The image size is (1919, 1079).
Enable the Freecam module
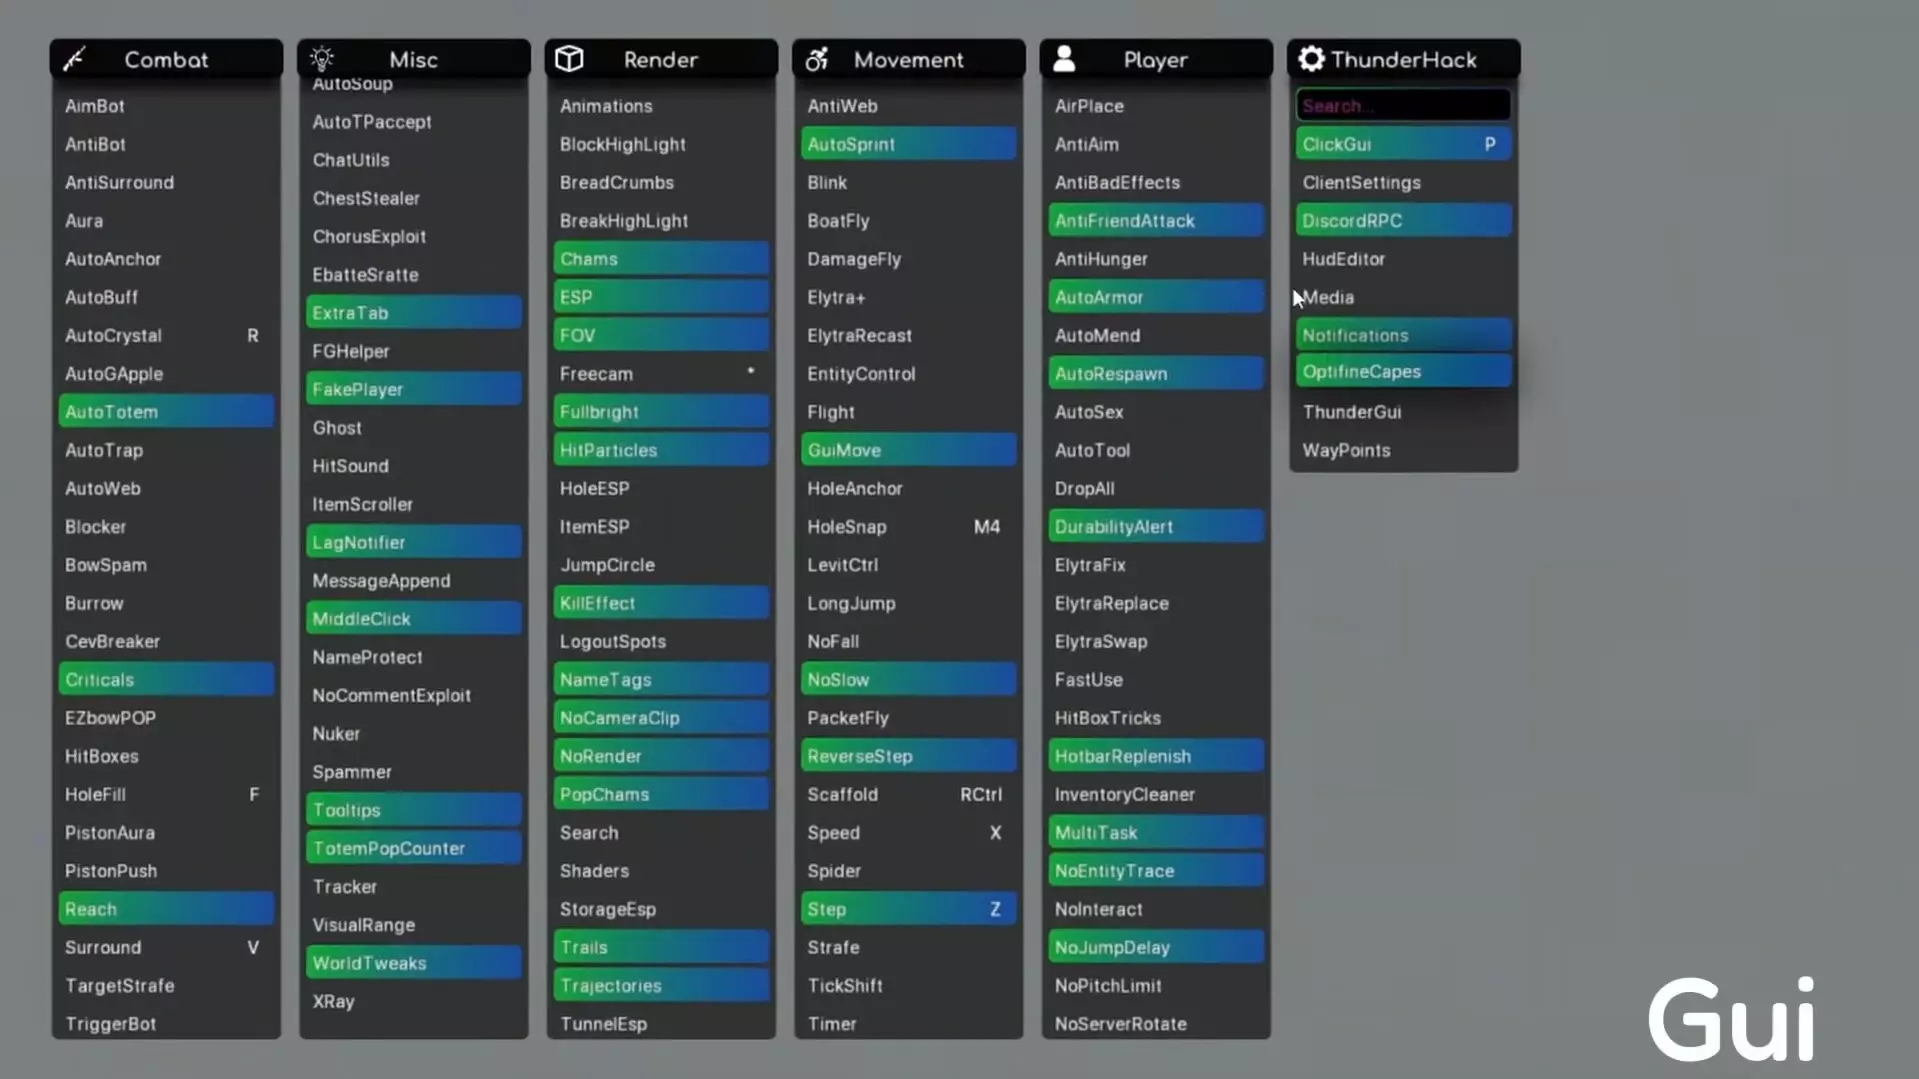(661, 374)
